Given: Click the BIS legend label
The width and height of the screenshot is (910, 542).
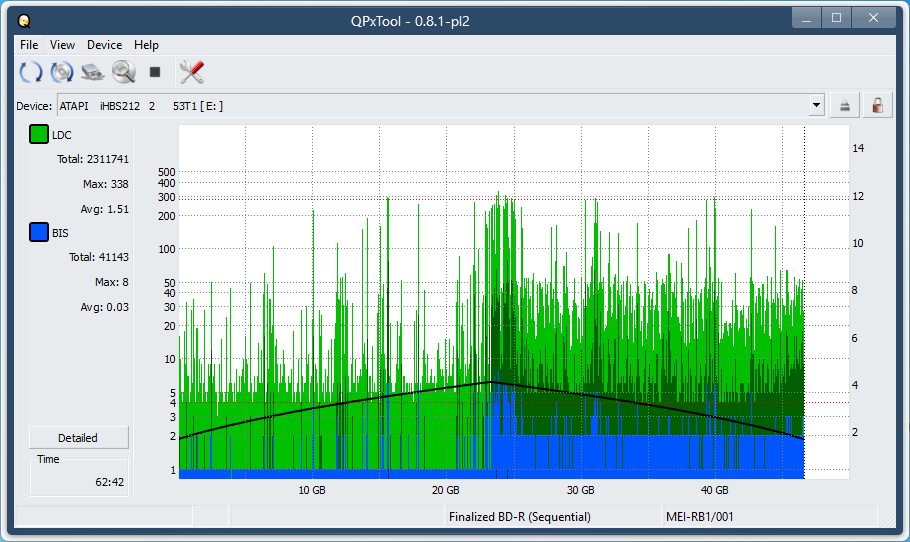Looking at the screenshot, I should pos(60,233).
